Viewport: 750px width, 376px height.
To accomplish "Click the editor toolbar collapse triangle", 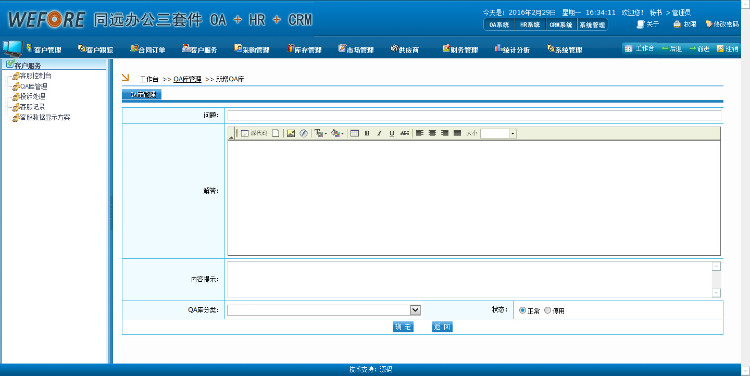I will [231, 137].
